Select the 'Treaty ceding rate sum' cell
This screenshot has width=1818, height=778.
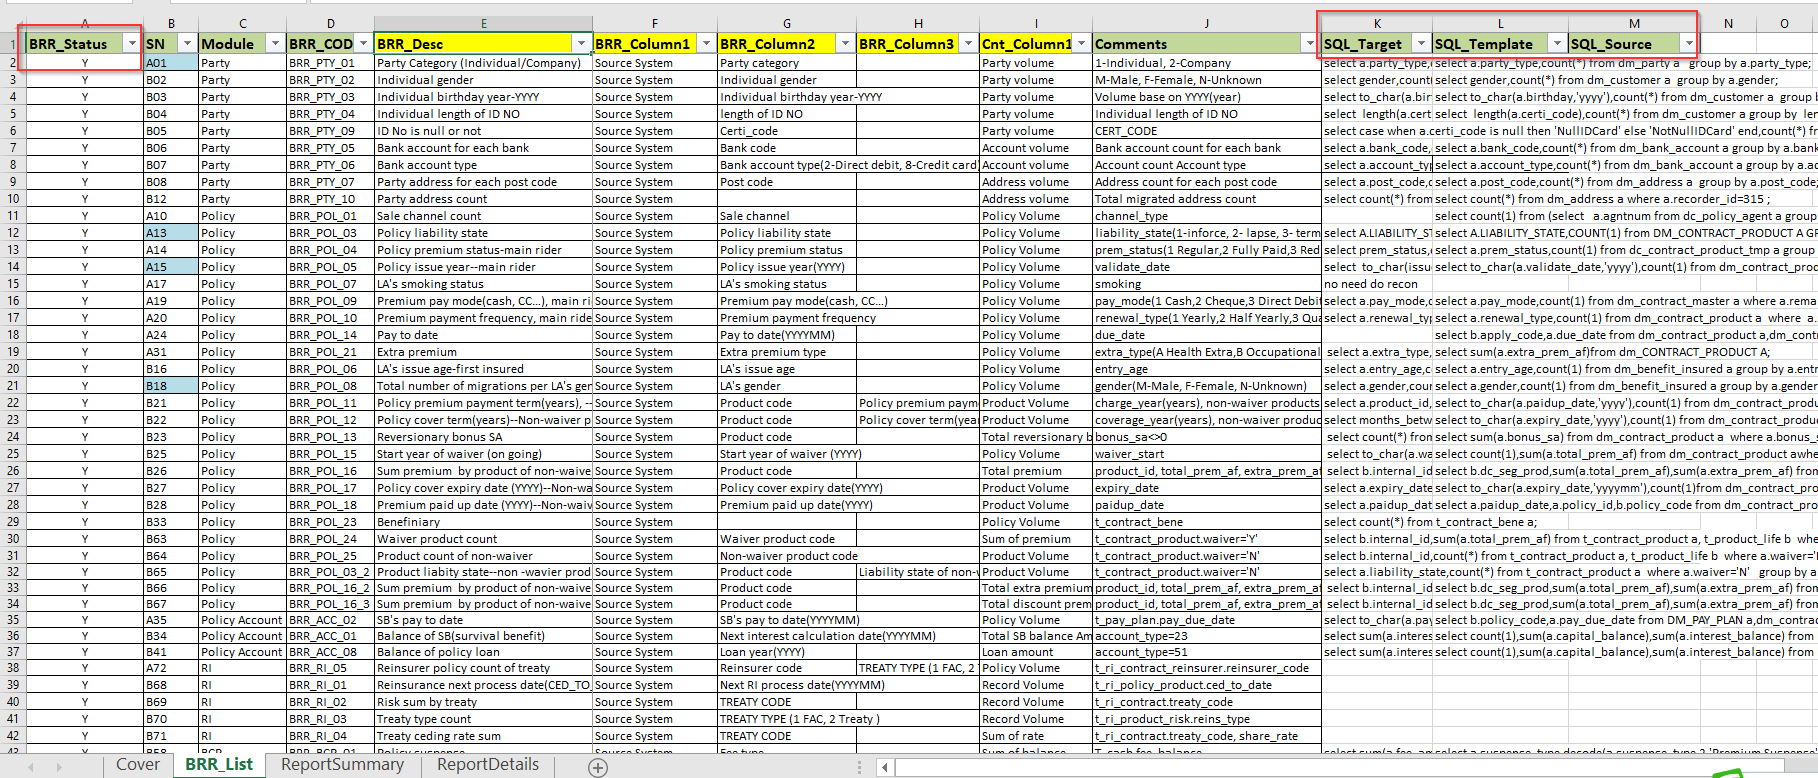click(484, 736)
